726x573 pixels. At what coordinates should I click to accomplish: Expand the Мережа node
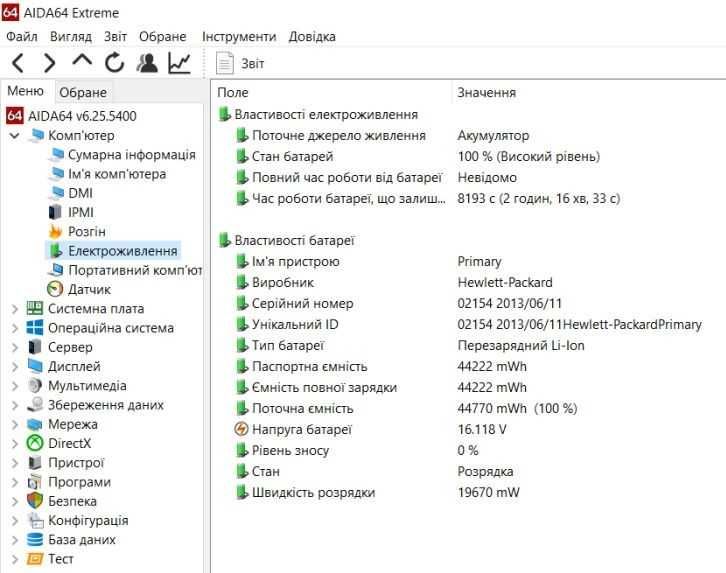pos(14,424)
